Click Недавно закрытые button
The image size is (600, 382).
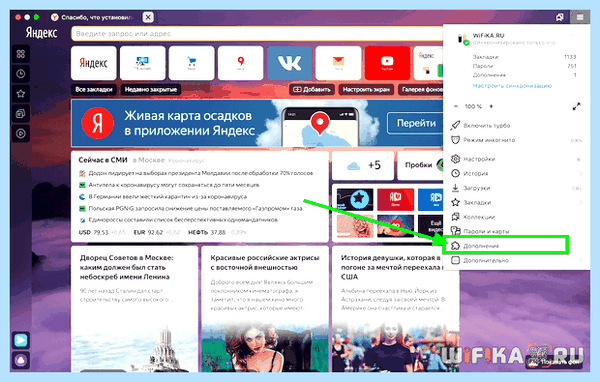(151, 90)
